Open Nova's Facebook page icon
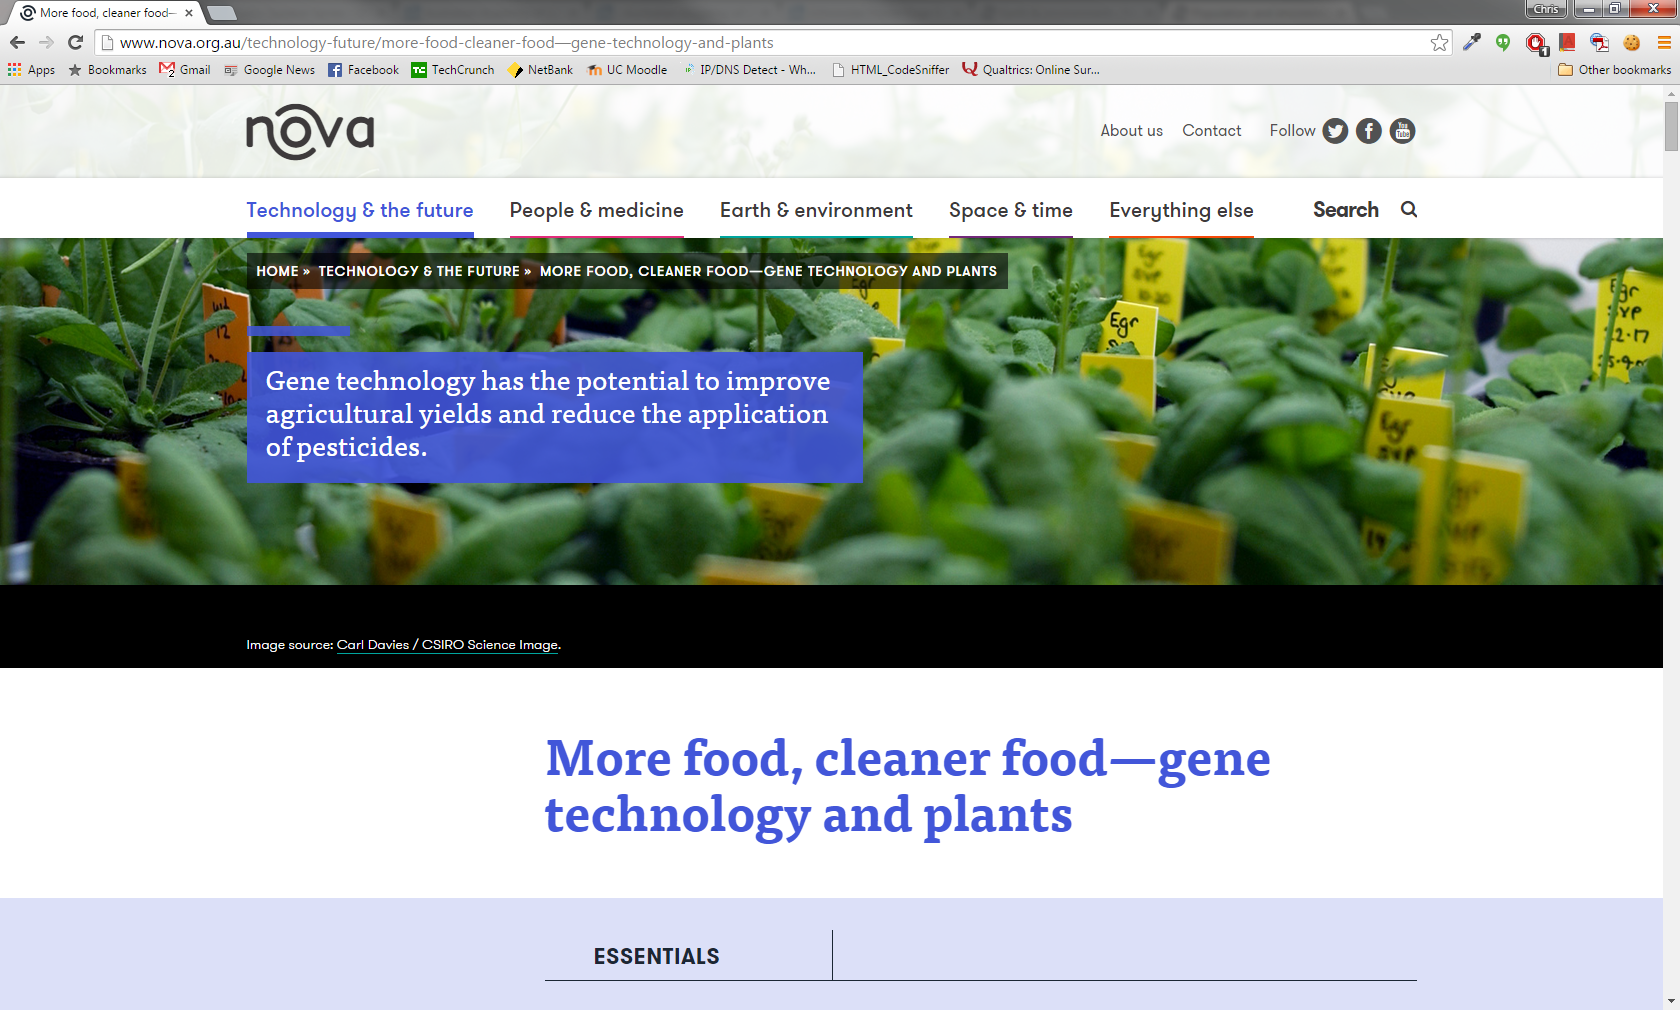The height and width of the screenshot is (1010, 1680). [1369, 131]
